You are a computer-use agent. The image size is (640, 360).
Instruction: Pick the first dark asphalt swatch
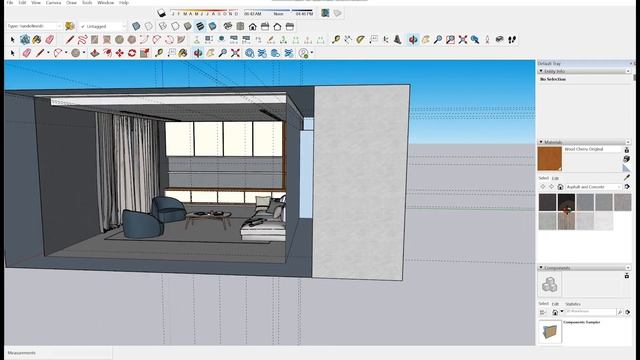coord(547,202)
